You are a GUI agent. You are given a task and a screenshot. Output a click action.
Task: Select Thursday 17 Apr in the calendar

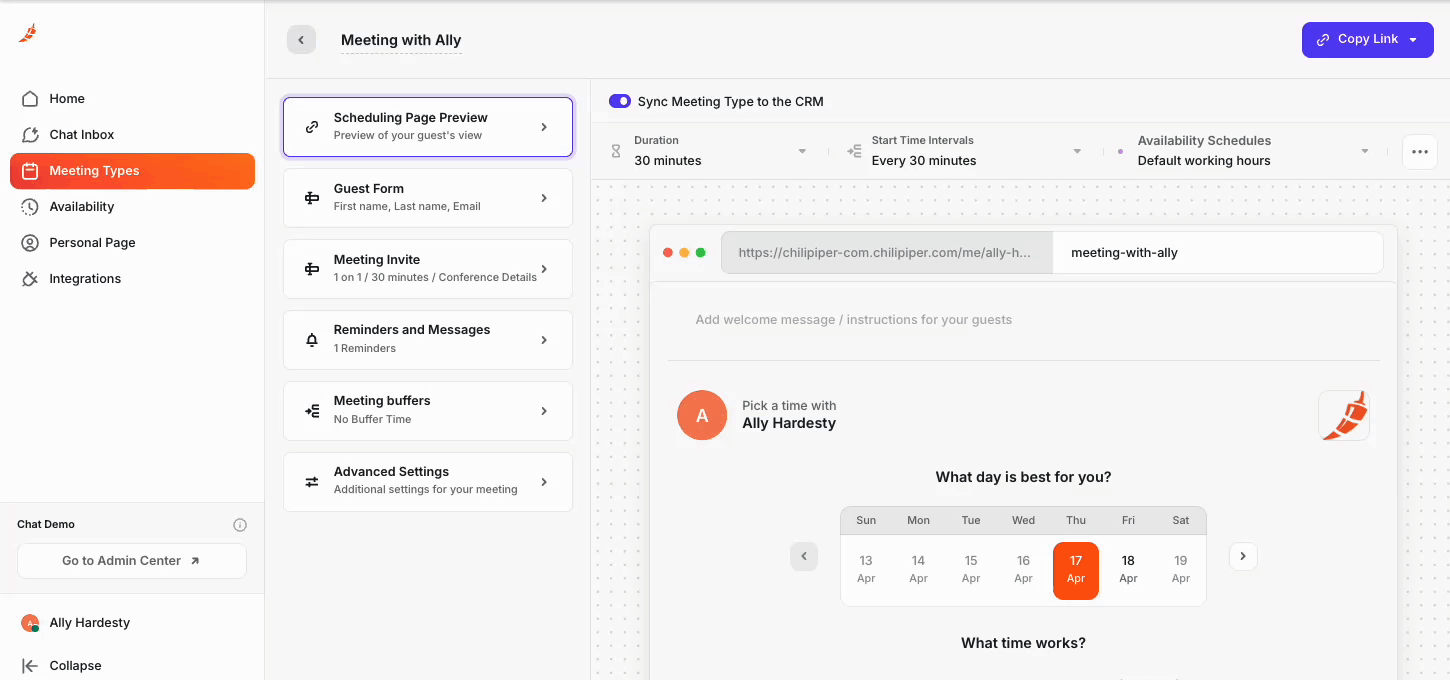pyautogui.click(x=1076, y=571)
